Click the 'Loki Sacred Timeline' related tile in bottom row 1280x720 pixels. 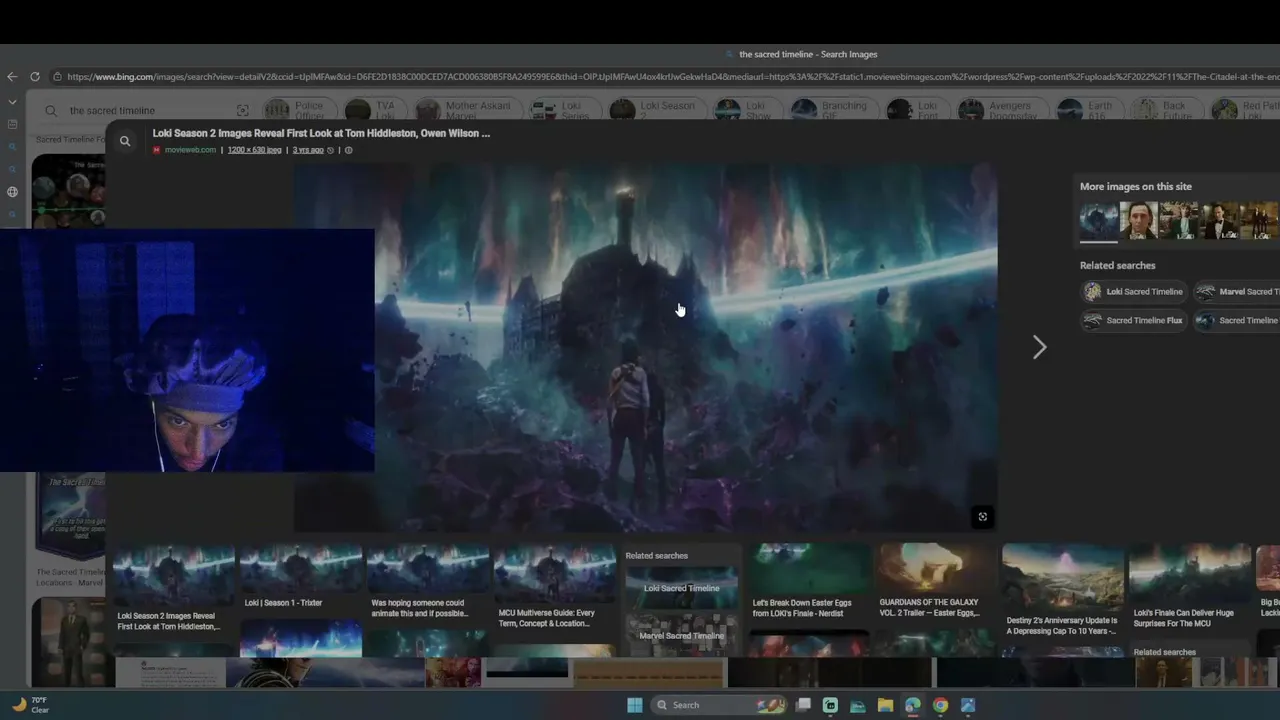(x=681, y=588)
